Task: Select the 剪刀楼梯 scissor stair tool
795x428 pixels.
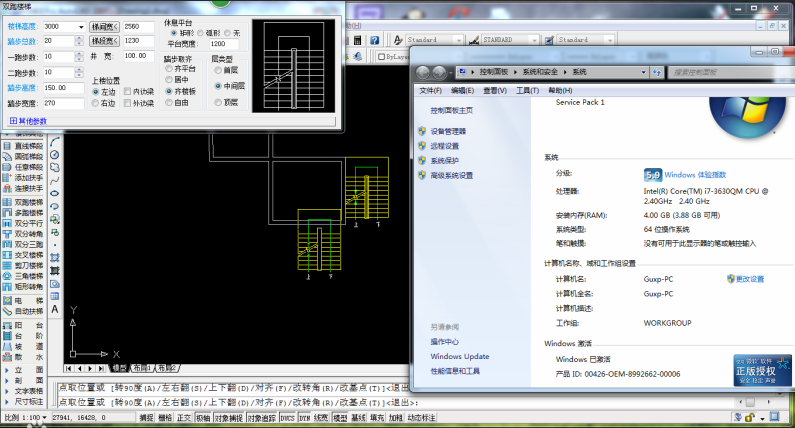Action: coord(23,266)
